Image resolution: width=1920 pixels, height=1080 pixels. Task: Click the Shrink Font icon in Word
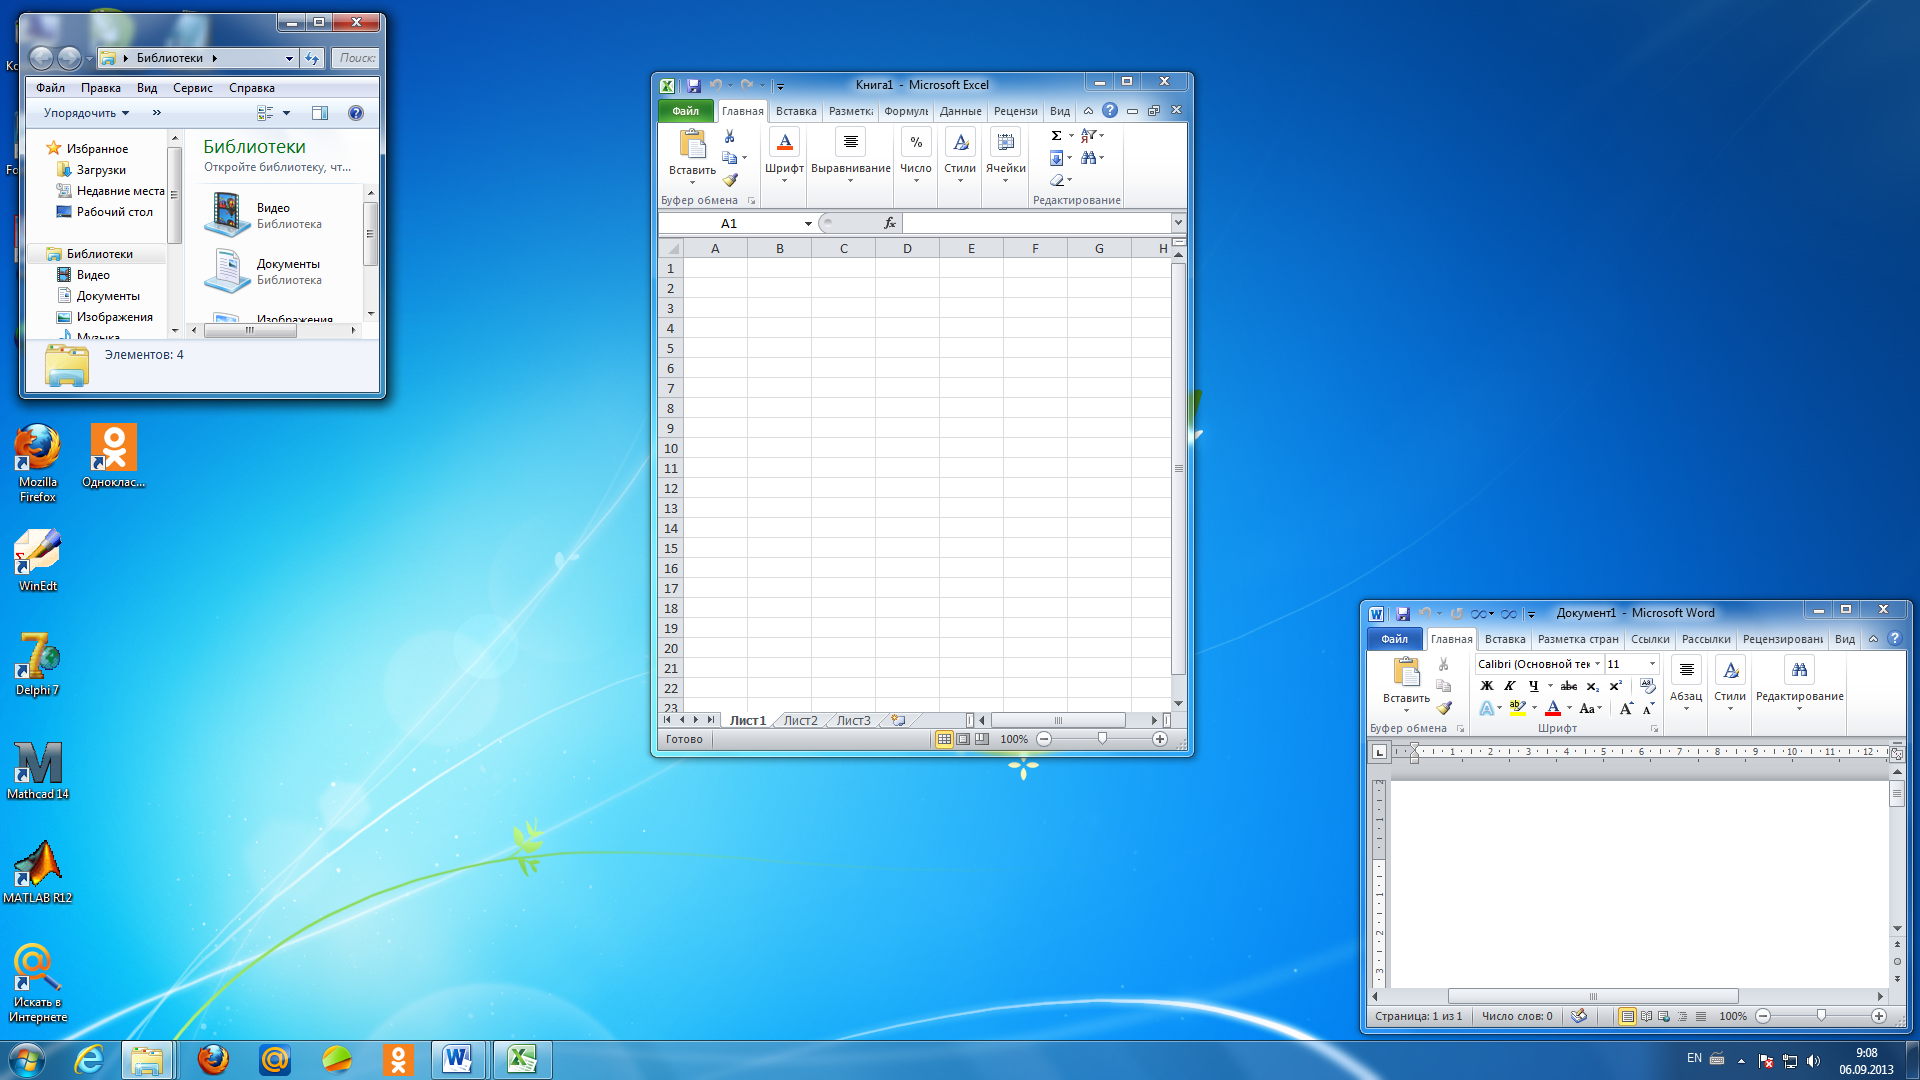pos(1648,708)
